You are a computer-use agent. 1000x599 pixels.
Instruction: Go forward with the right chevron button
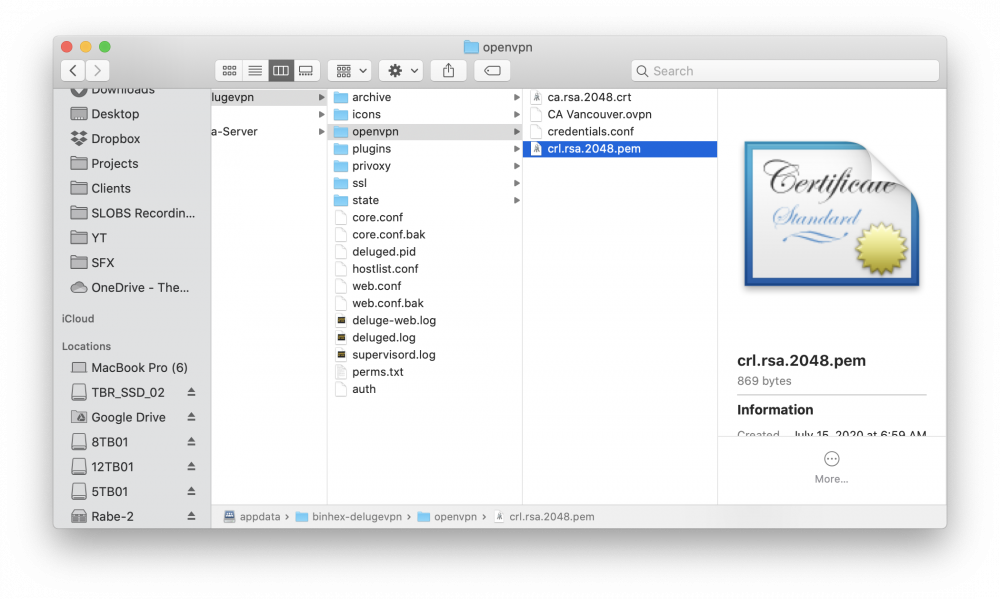coord(97,70)
